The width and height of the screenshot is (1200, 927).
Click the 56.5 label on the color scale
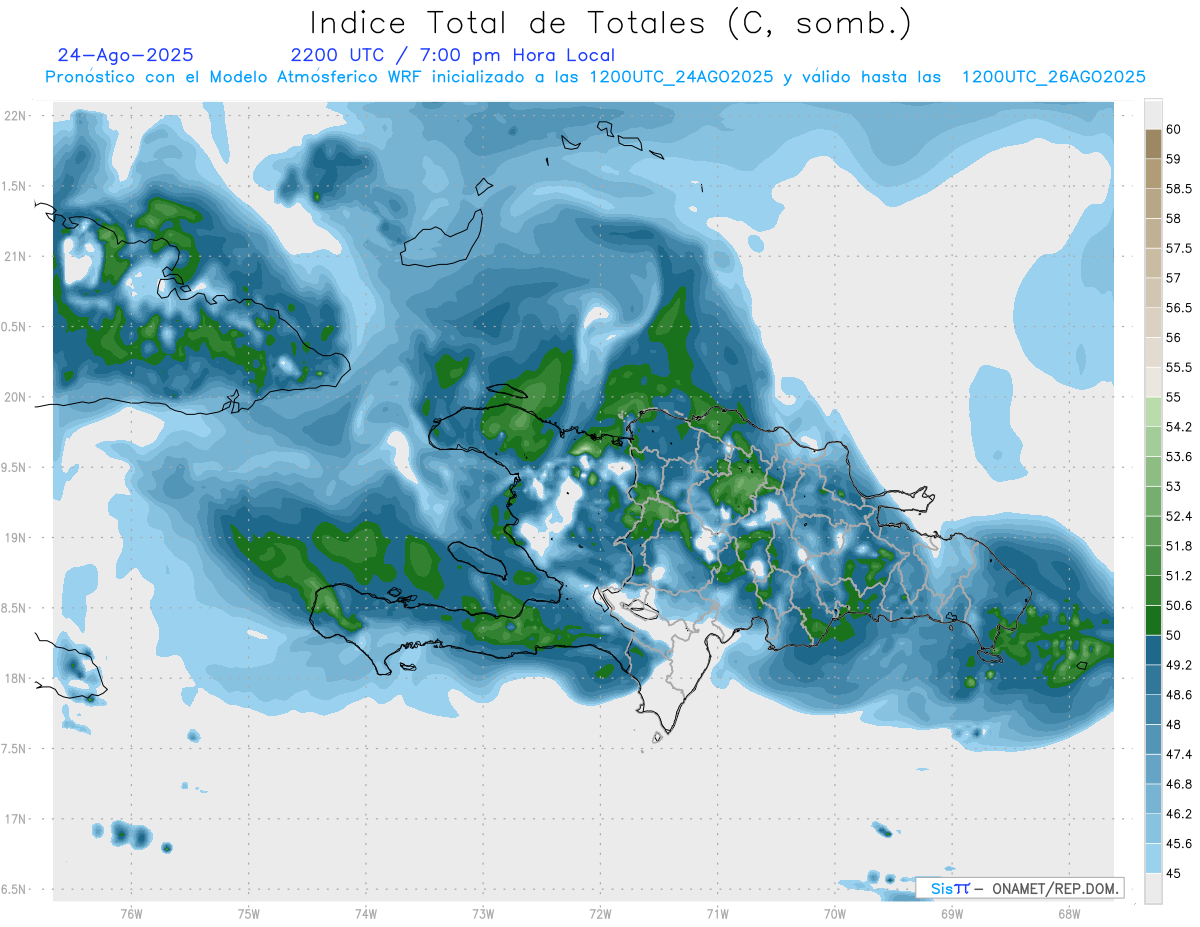(1178, 308)
